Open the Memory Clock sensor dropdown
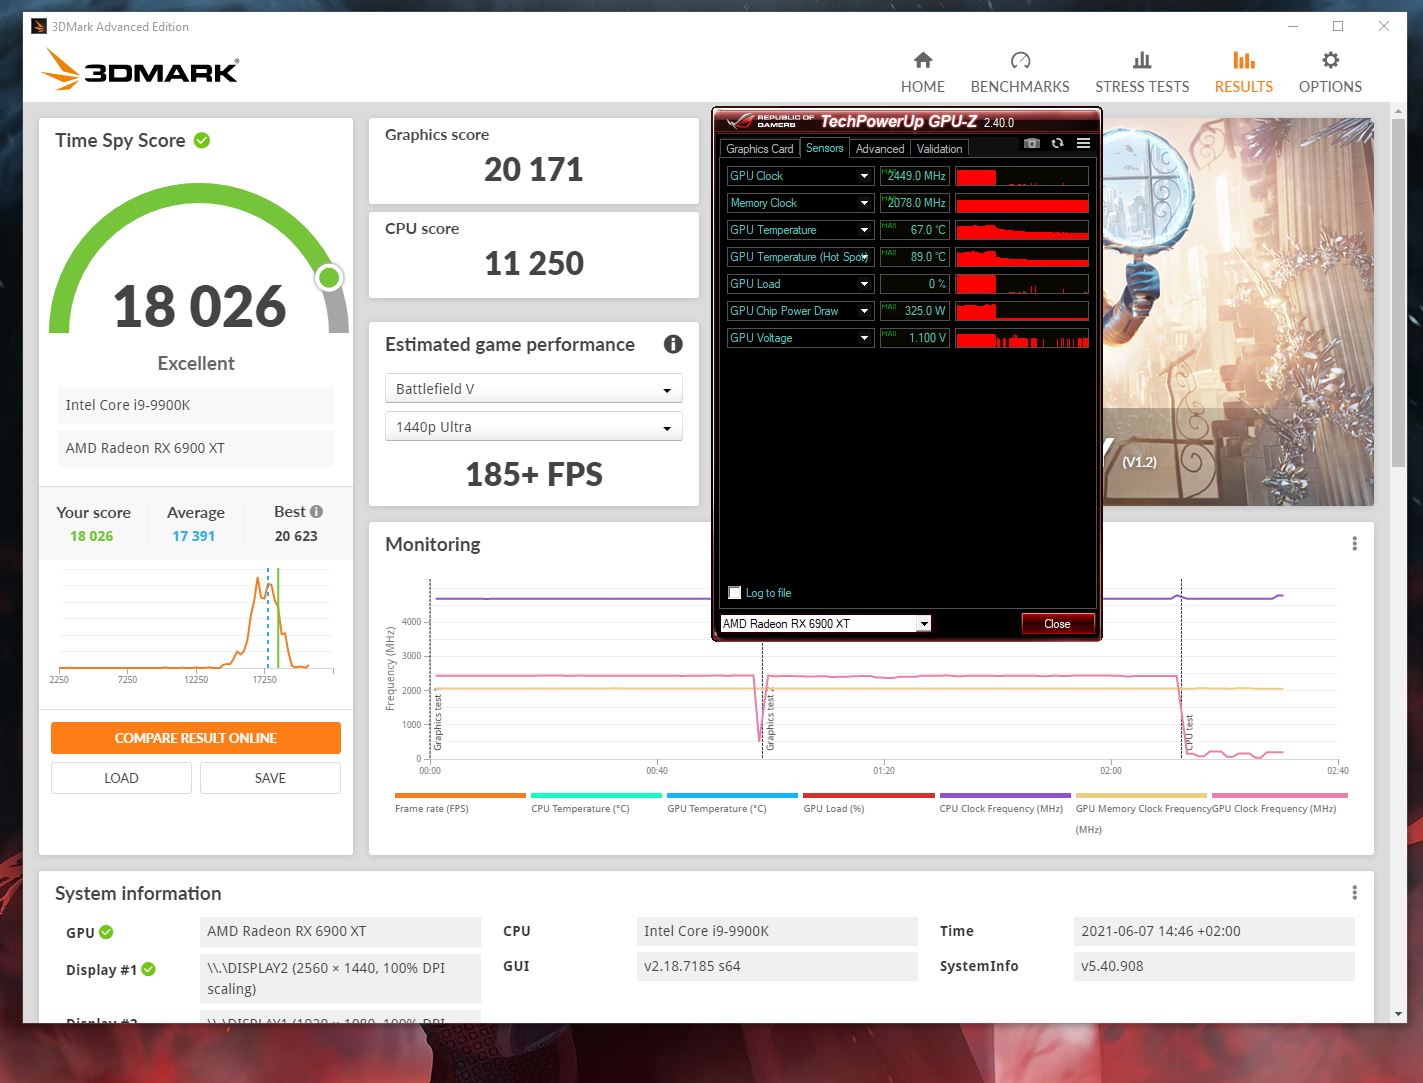The width and height of the screenshot is (1423, 1083). point(864,203)
